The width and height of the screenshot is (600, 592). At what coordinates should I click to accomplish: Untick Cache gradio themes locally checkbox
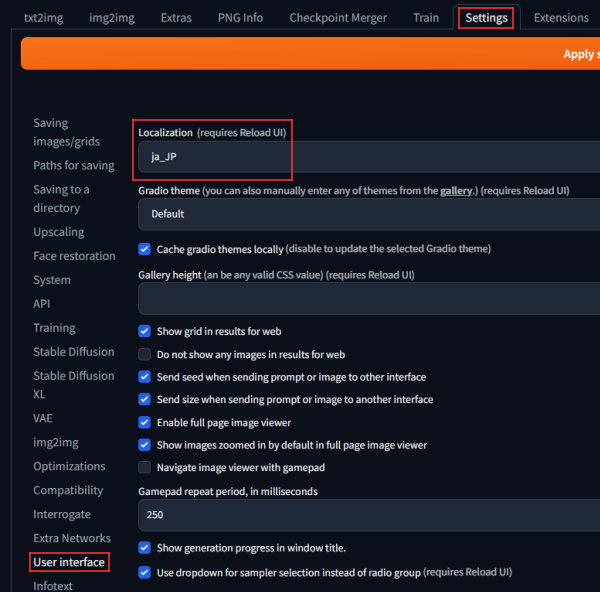145,249
